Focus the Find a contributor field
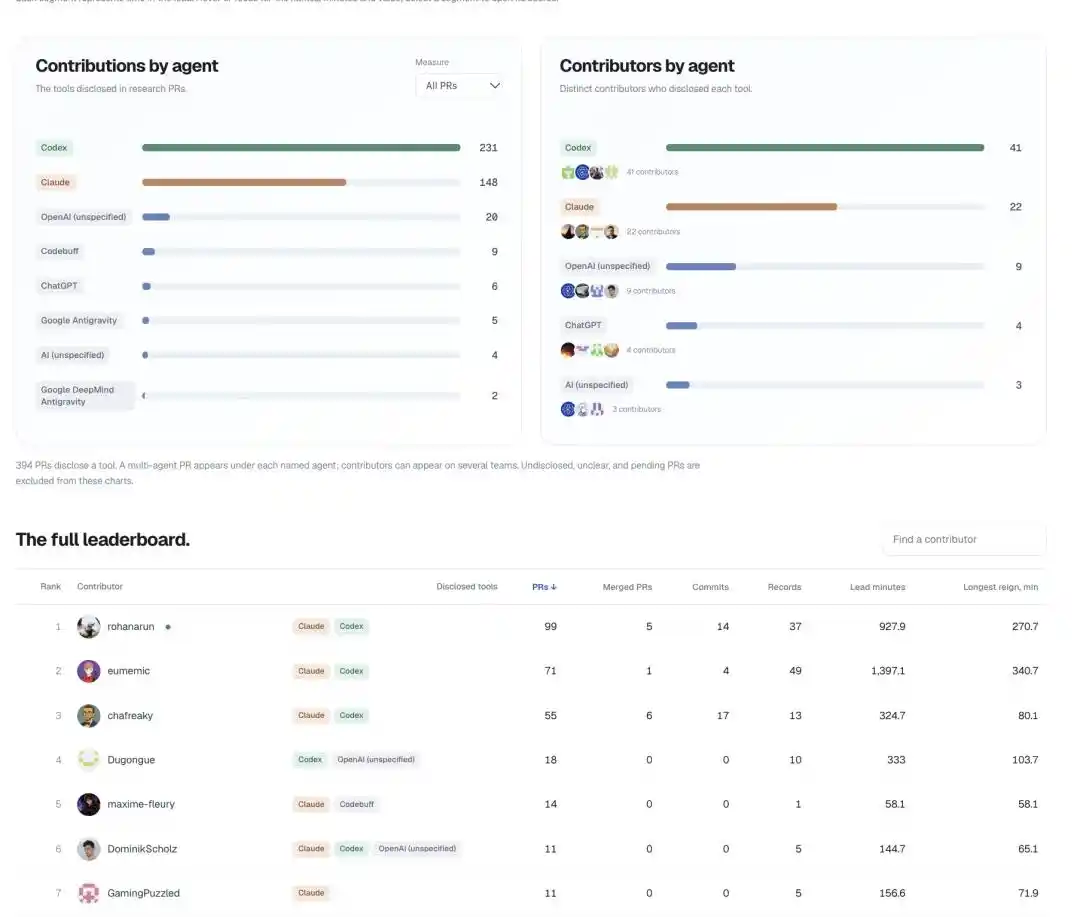Viewport: 1080px width, 917px height. (964, 539)
